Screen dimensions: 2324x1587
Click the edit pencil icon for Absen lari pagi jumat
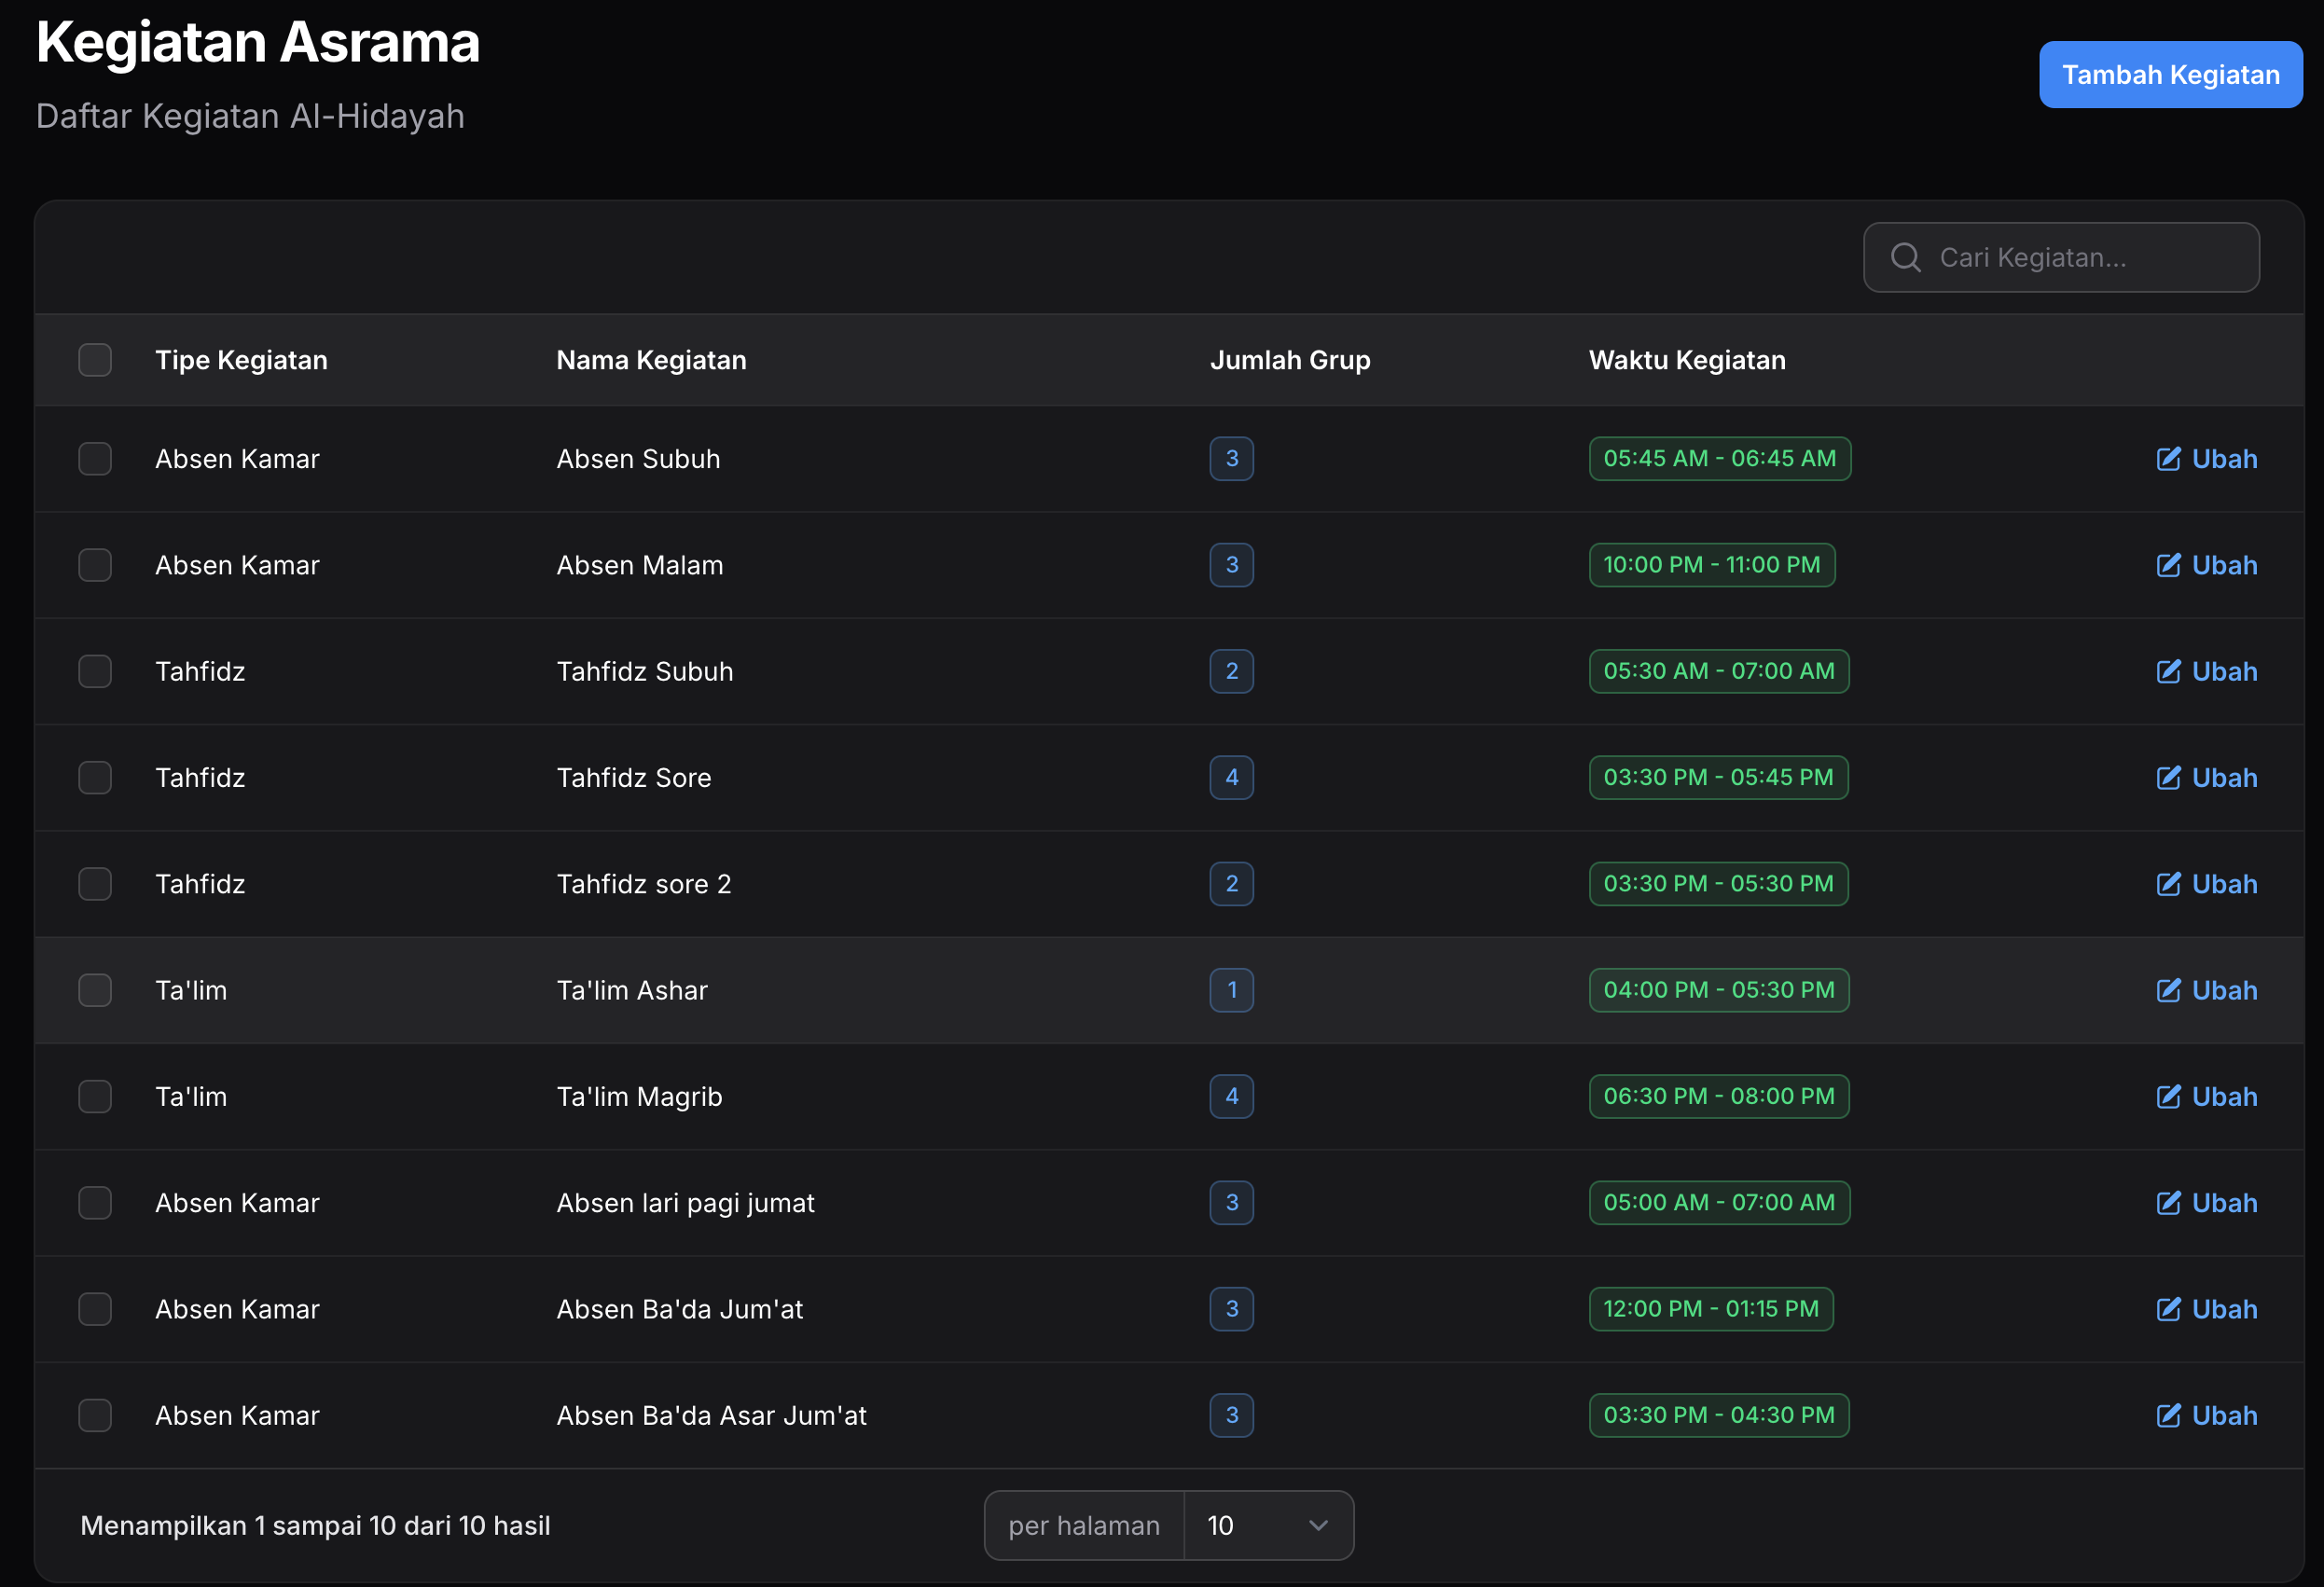click(x=2168, y=1203)
